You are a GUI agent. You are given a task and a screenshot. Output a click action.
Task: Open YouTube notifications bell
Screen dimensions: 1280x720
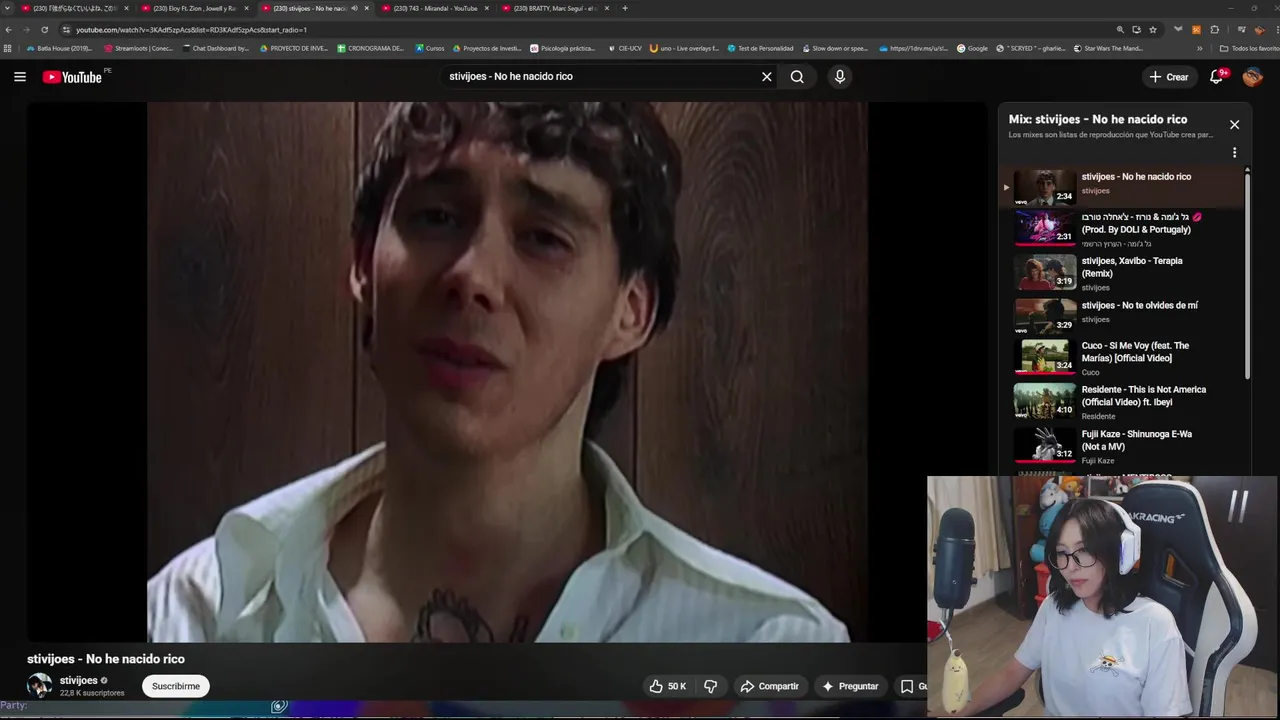[x=1217, y=77]
